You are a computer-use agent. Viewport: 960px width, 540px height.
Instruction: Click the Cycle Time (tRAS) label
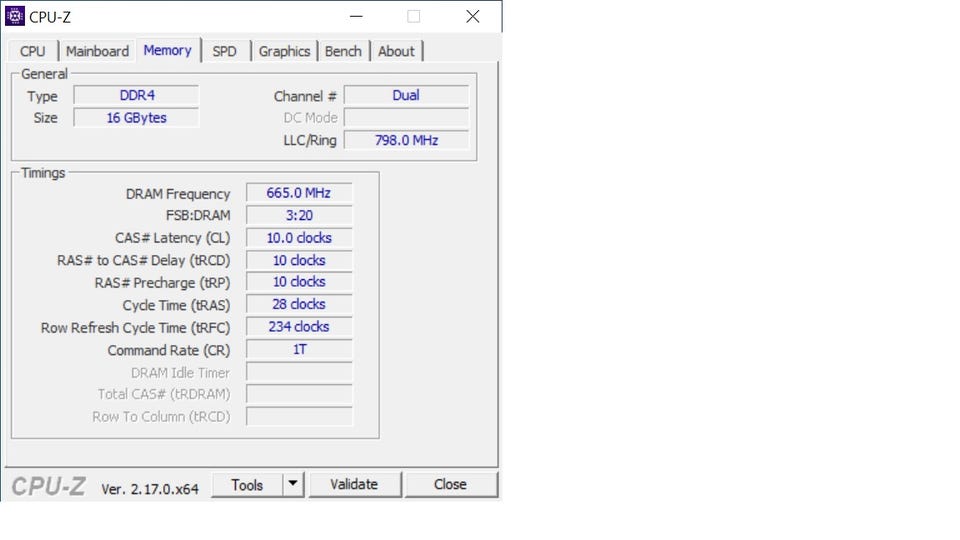click(x=176, y=306)
